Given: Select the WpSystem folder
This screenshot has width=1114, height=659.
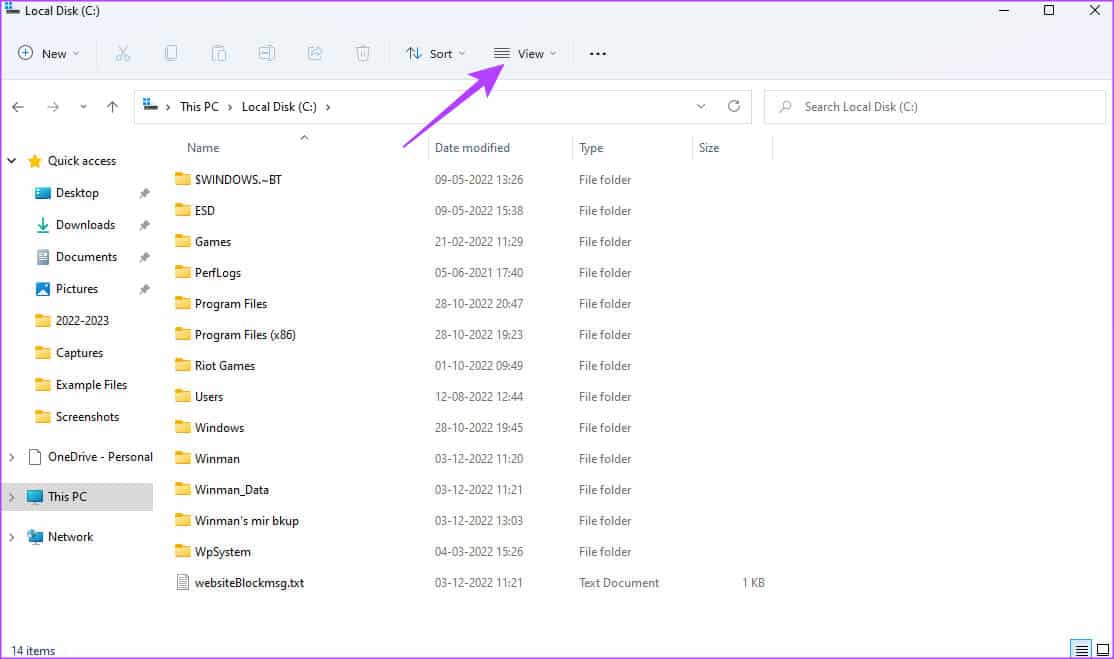Looking at the screenshot, I should pos(222,552).
